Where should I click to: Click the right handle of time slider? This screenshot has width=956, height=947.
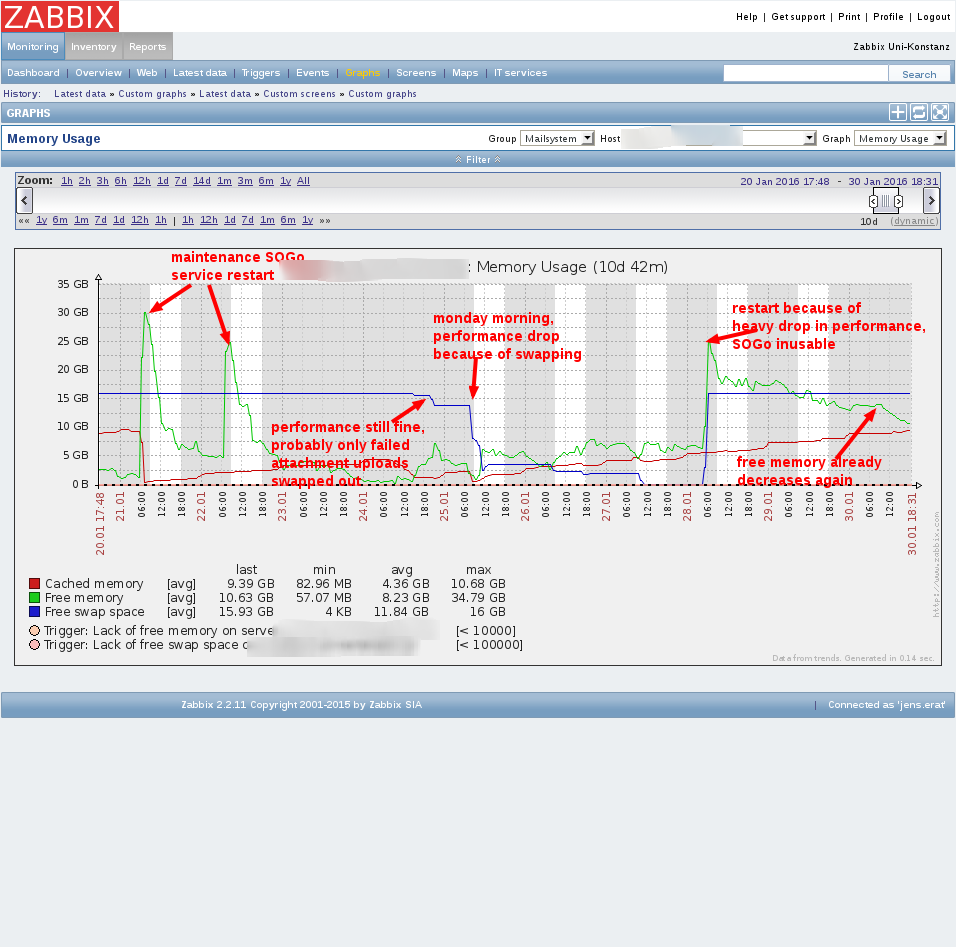899,201
